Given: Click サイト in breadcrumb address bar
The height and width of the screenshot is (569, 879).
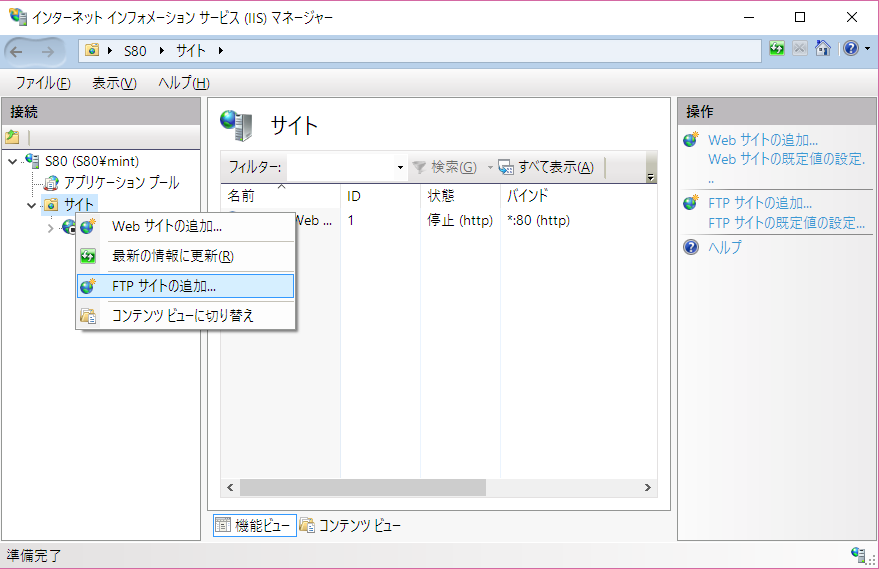Looking at the screenshot, I should pos(191,51).
